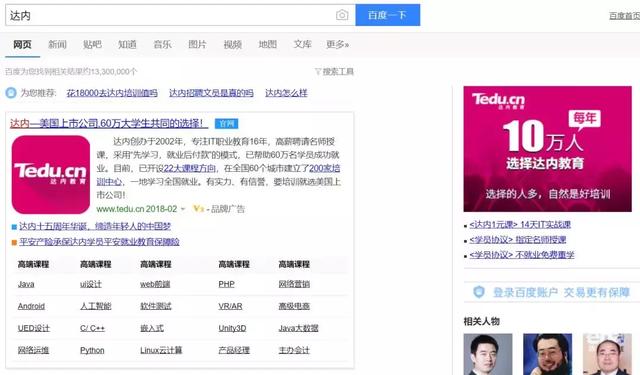Open the Linux云计算 course link
The height and width of the screenshot is (375, 640).
(x=161, y=350)
